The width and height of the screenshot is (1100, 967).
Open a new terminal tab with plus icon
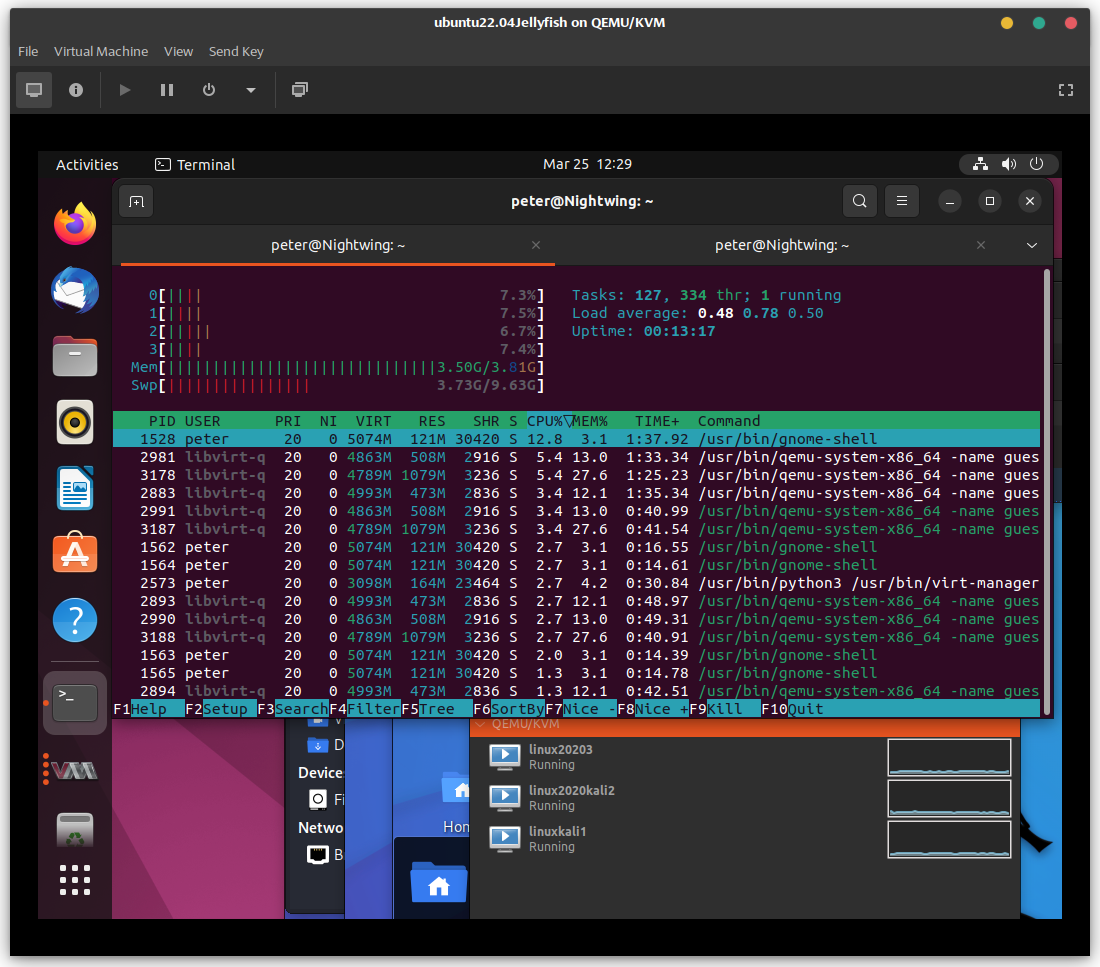(136, 201)
